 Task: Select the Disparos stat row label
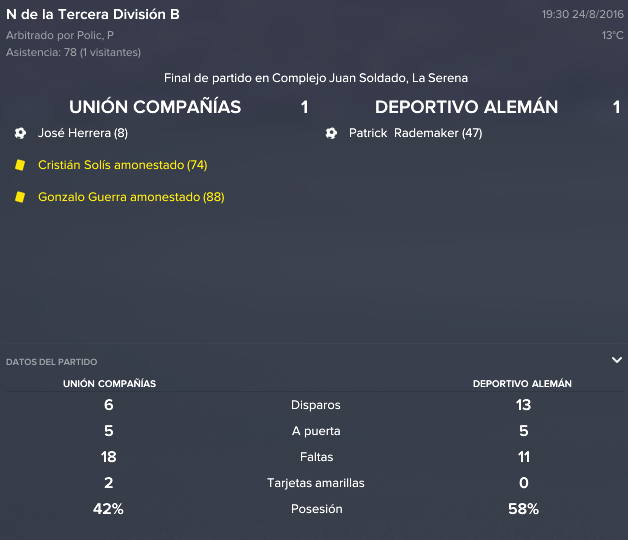pyautogui.click(x=316, y=405)
